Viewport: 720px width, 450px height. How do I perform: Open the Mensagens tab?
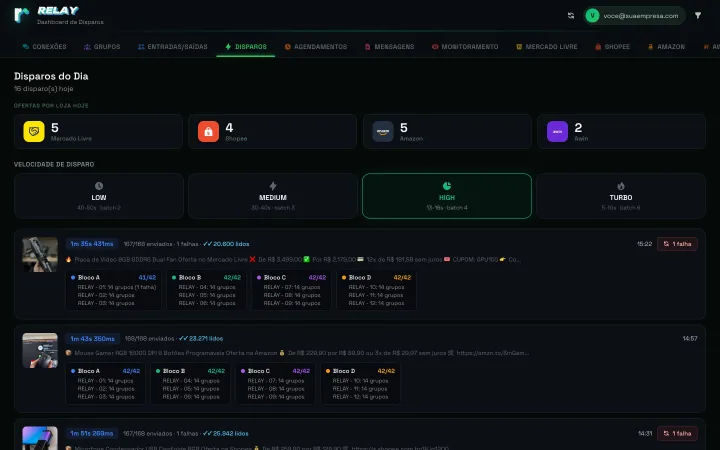[x=389, y=47]
